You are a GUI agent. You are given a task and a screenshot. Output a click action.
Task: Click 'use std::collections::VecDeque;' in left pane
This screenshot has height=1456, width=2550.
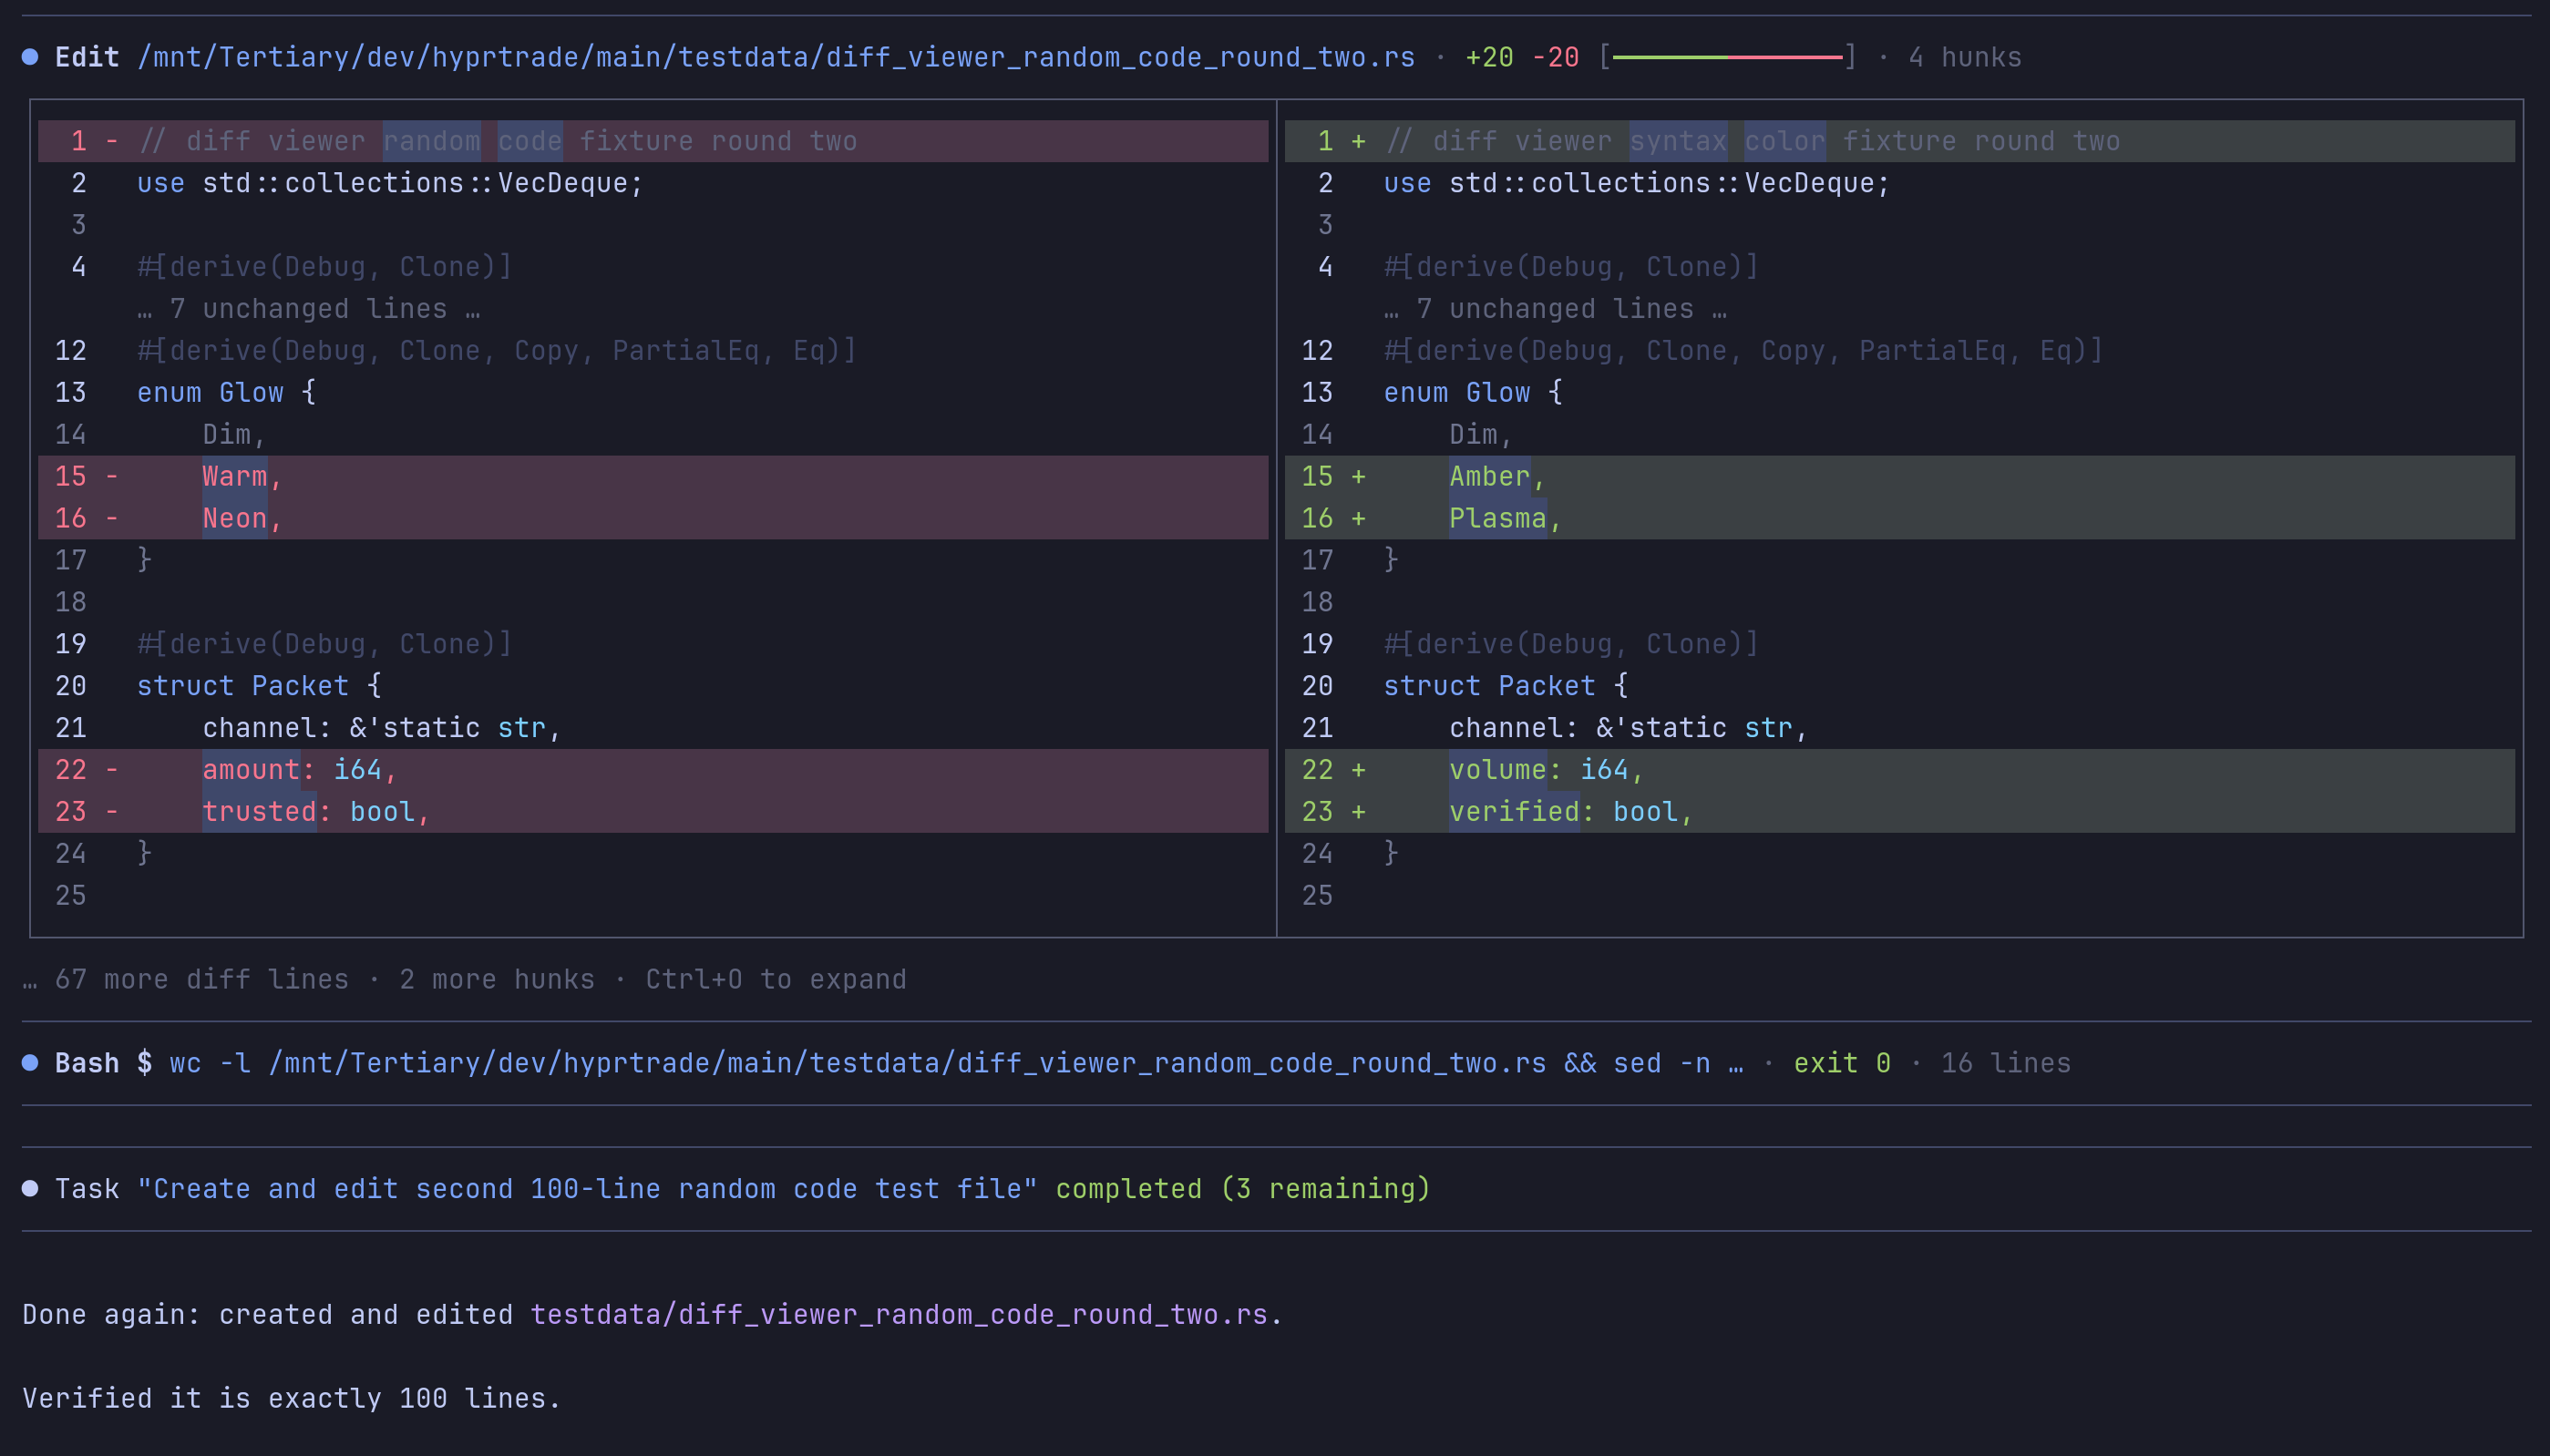[390, 183]
